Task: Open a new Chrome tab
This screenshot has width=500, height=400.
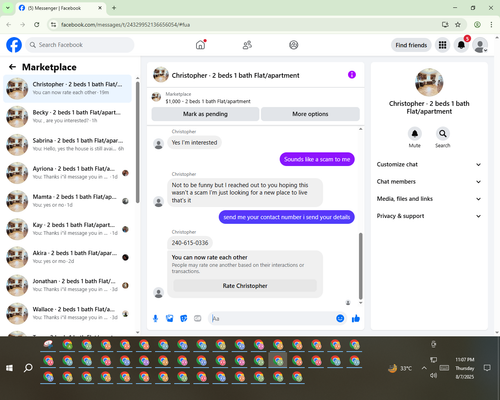Action: pos(114,8)
